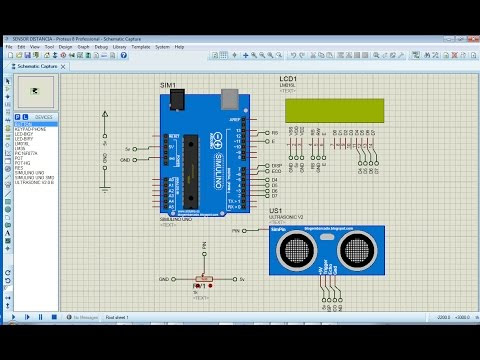
Task: Click the No Messages status indicator
Action: pyautogui.click(x=82, y=317)
